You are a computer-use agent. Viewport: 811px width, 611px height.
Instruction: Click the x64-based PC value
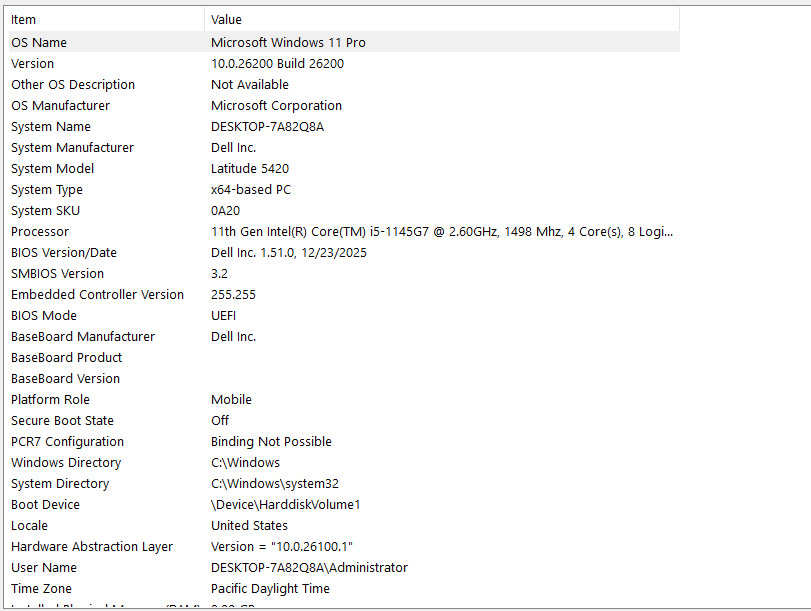pyautogui.click(x=251, y=190)
